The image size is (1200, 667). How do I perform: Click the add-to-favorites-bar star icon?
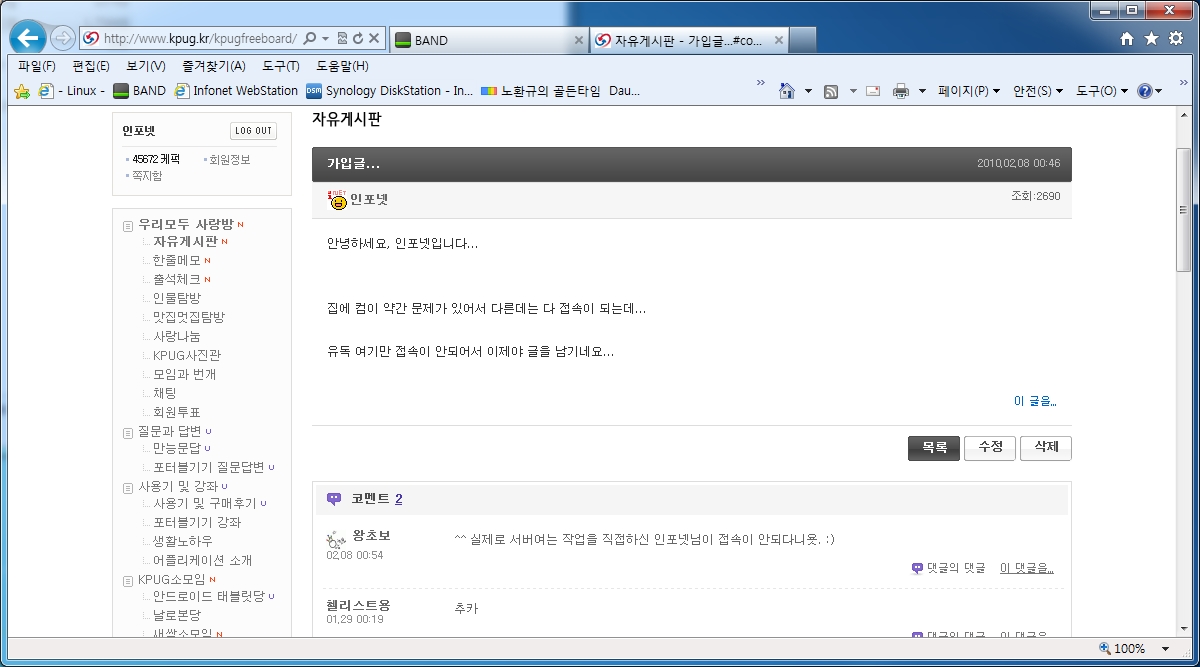(x=22, y=91)
